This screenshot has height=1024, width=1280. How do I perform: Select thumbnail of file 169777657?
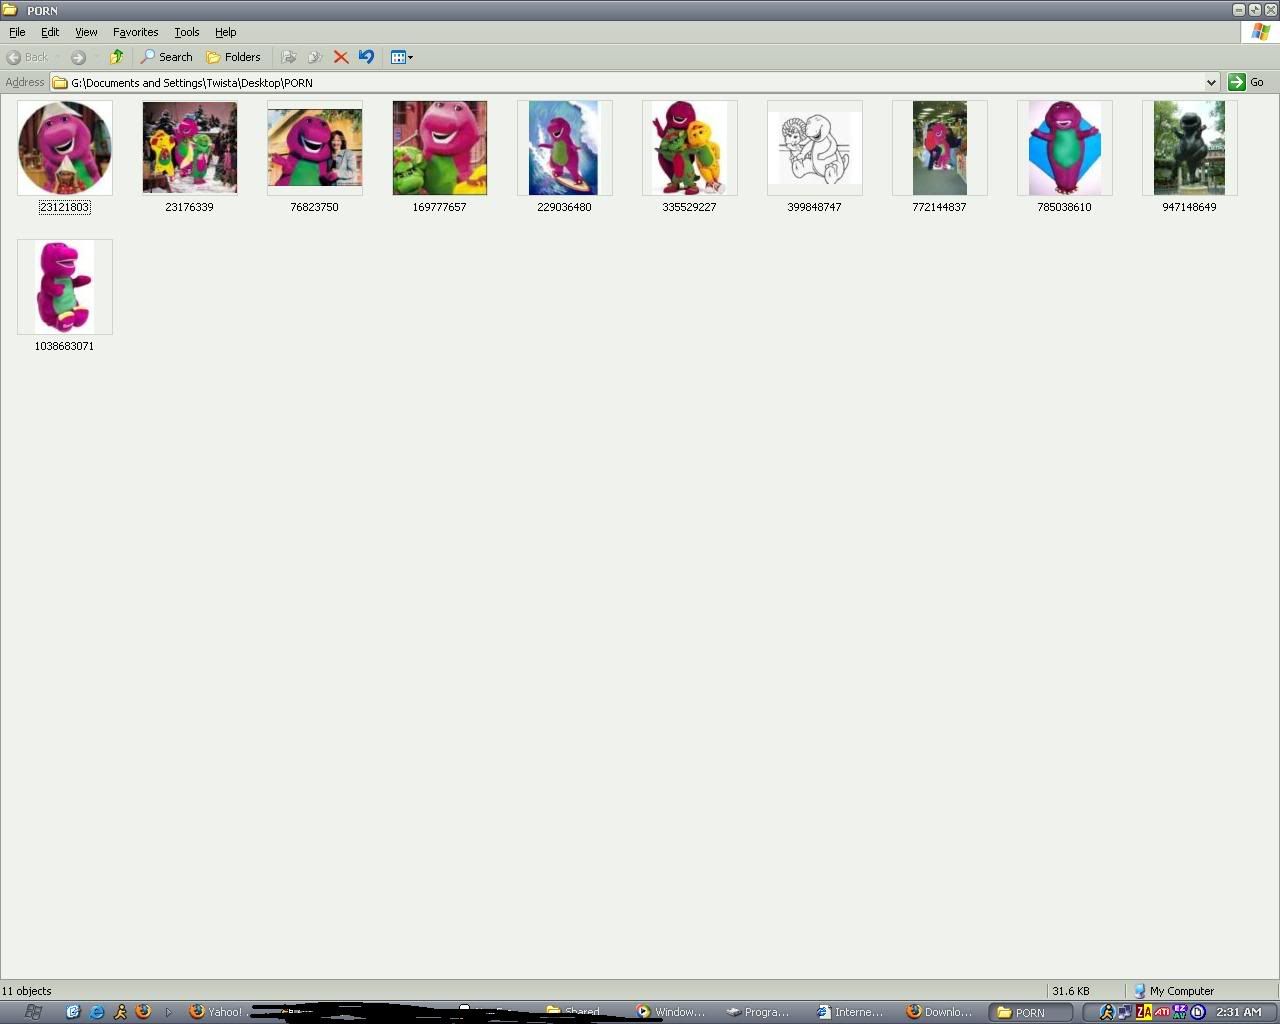tap(440, 147)
